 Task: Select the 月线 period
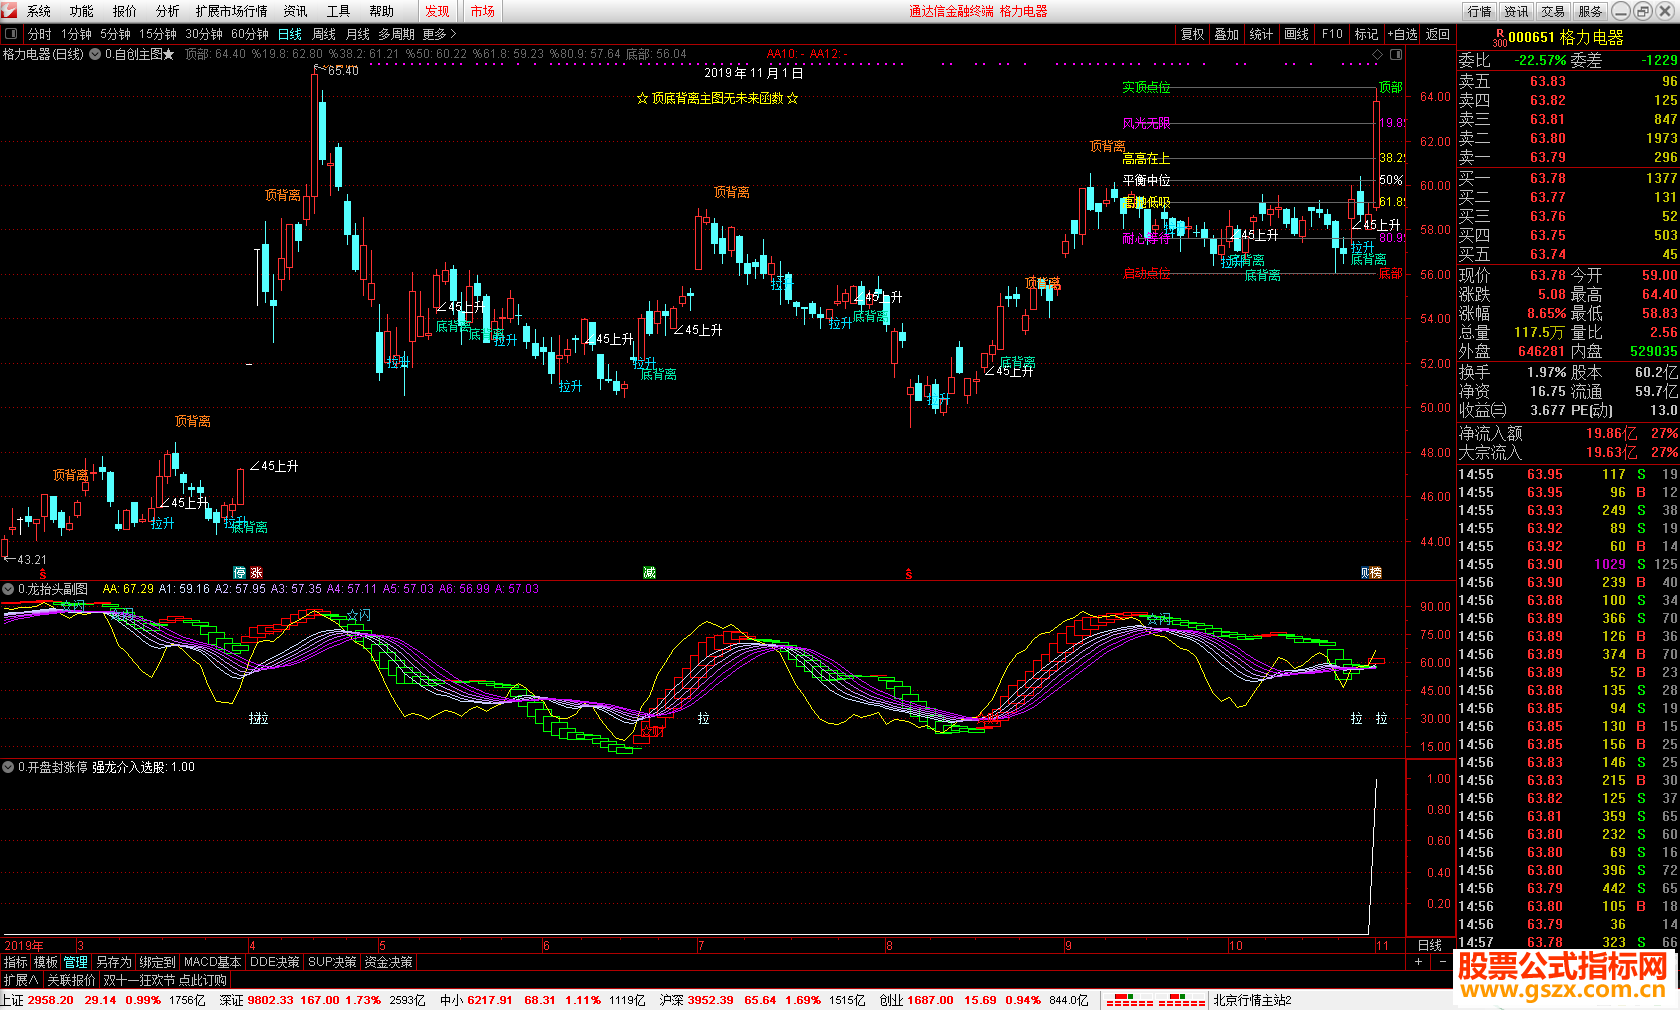click(357, 34)
